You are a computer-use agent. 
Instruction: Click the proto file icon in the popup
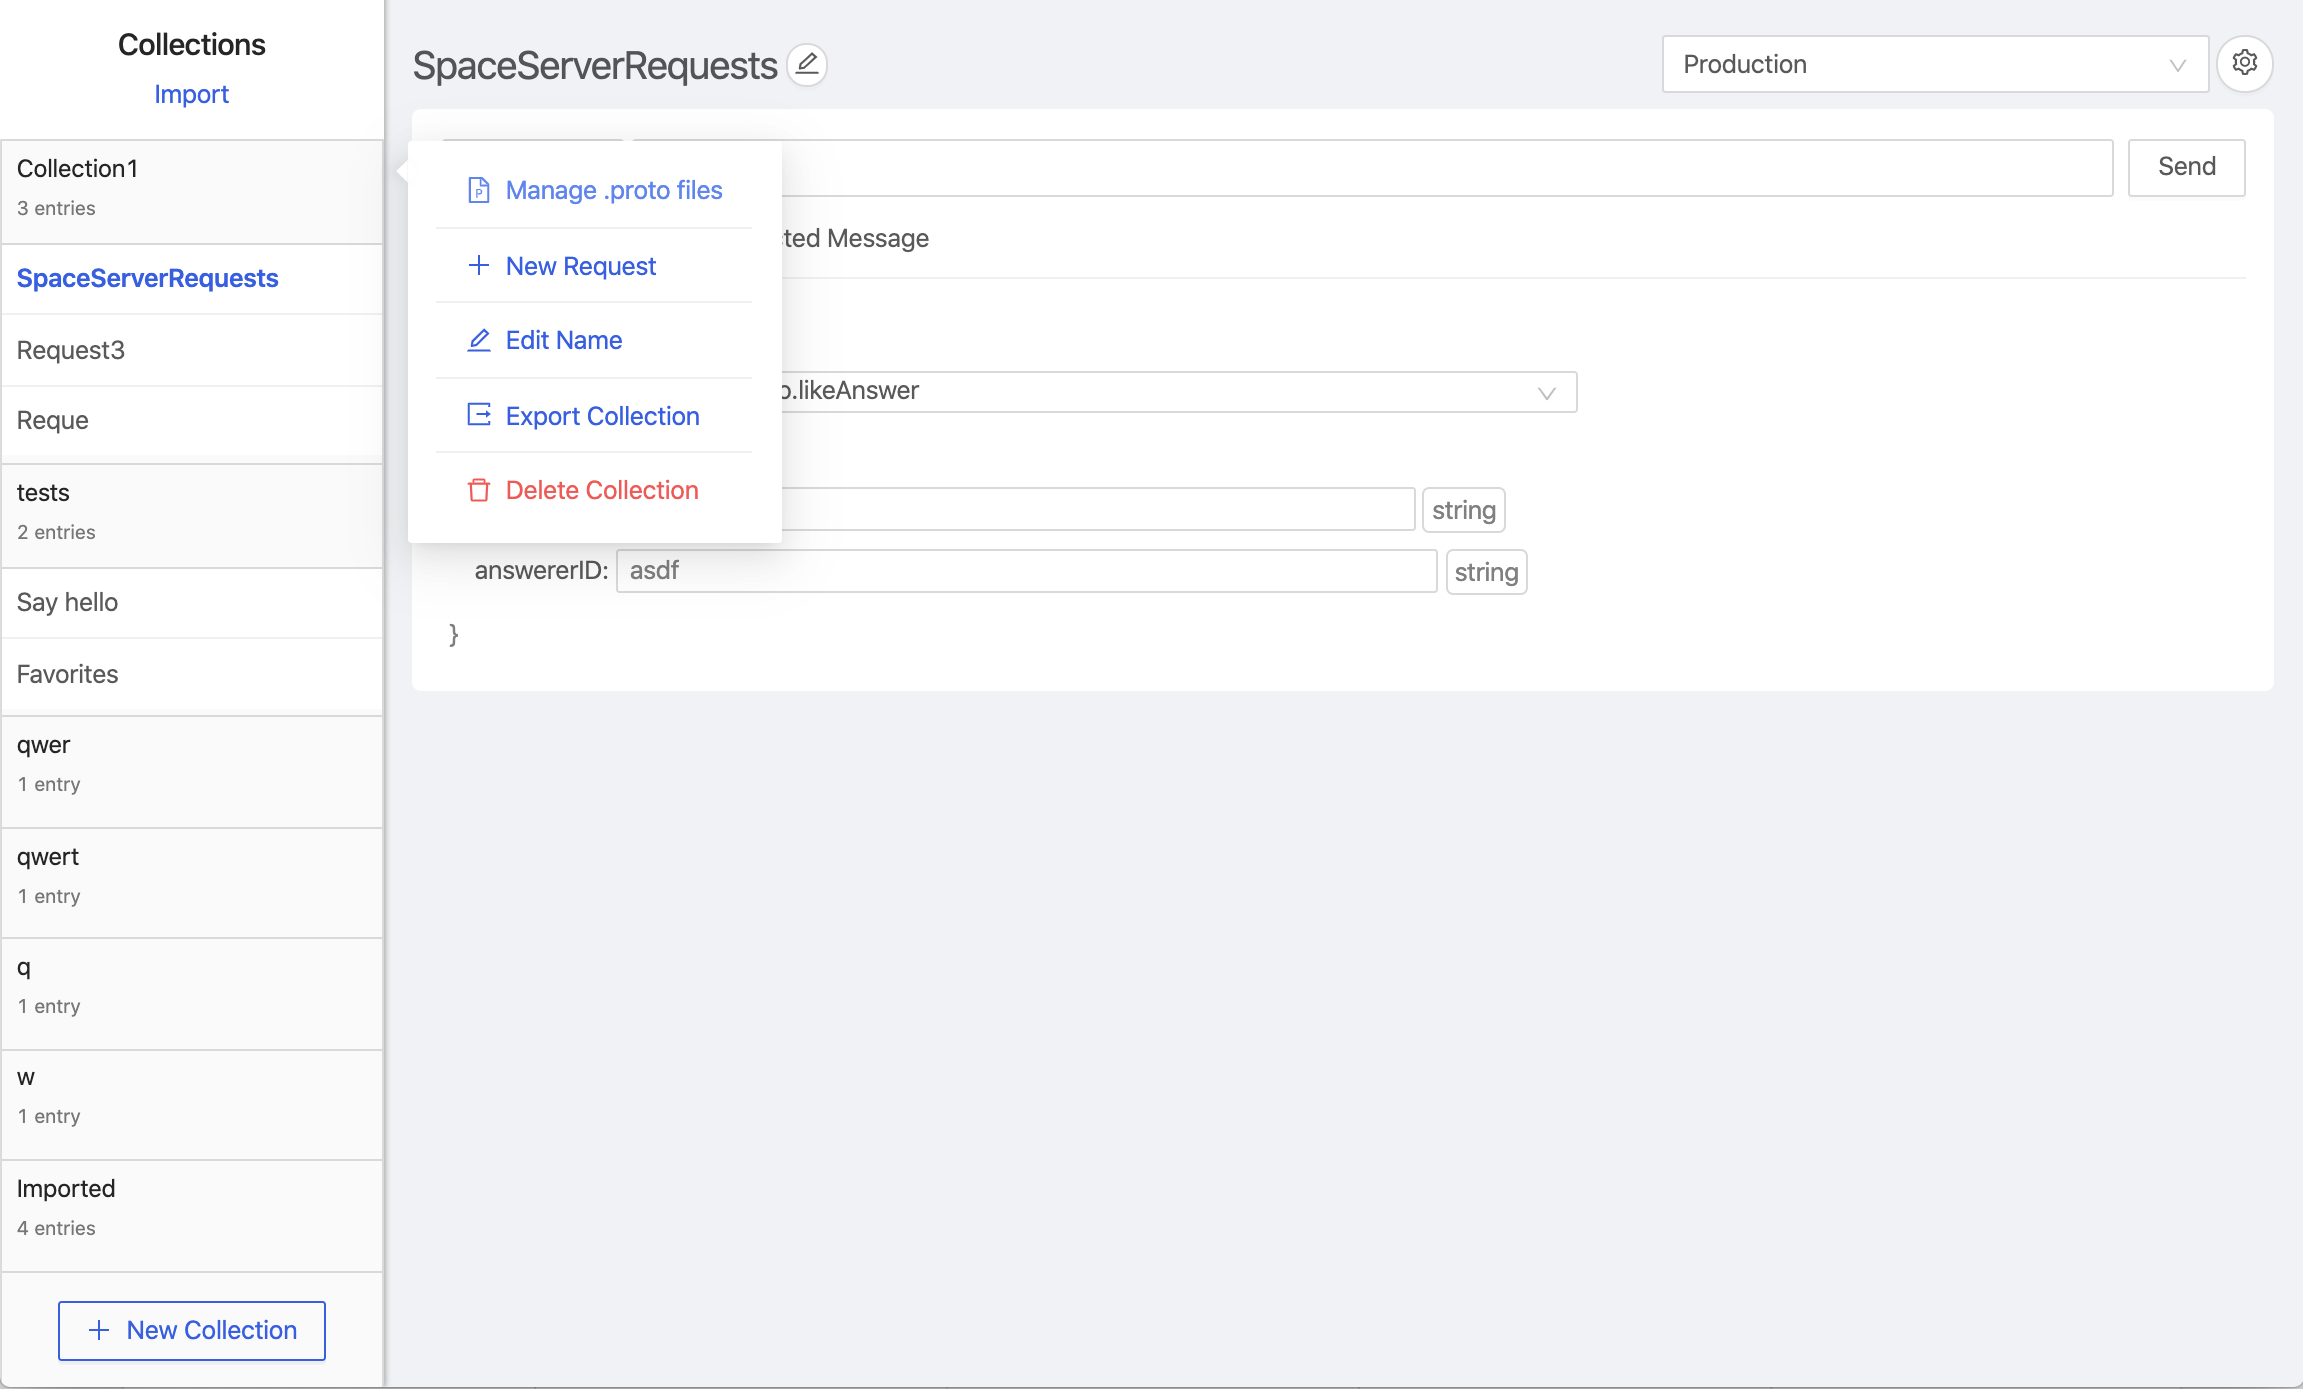pyautogui.click(x=479, y=190)
